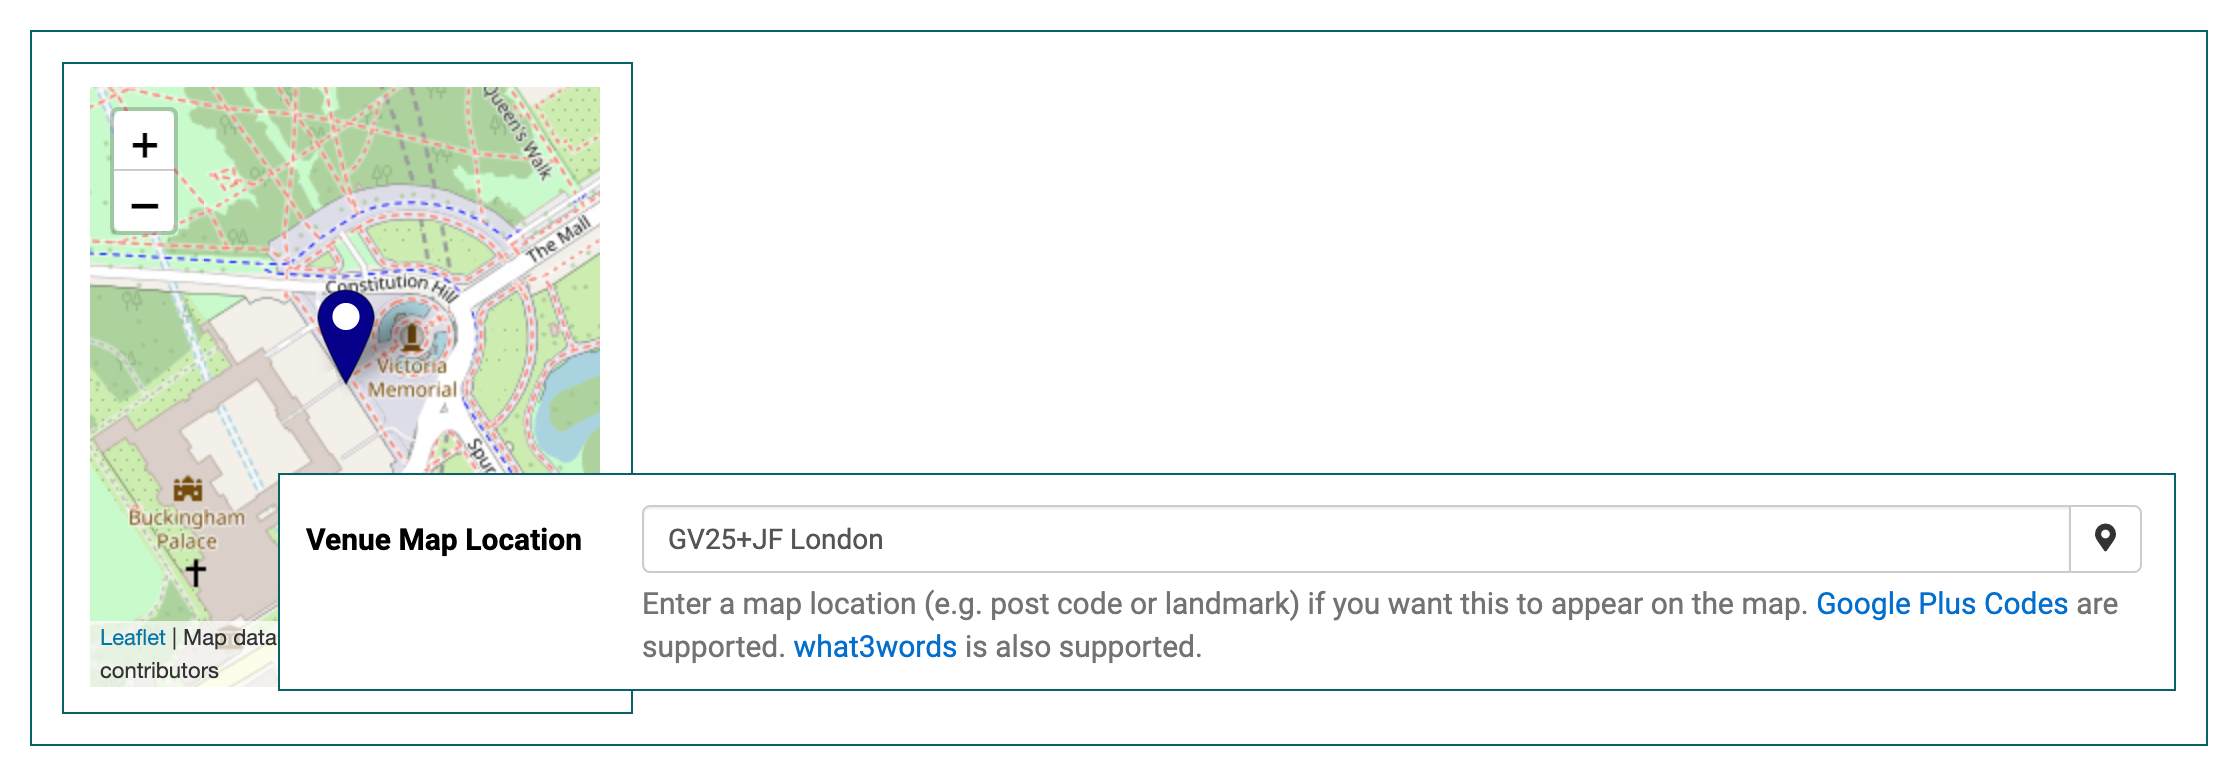
Task: Click the Venue Map Location label
Action: 444,540
